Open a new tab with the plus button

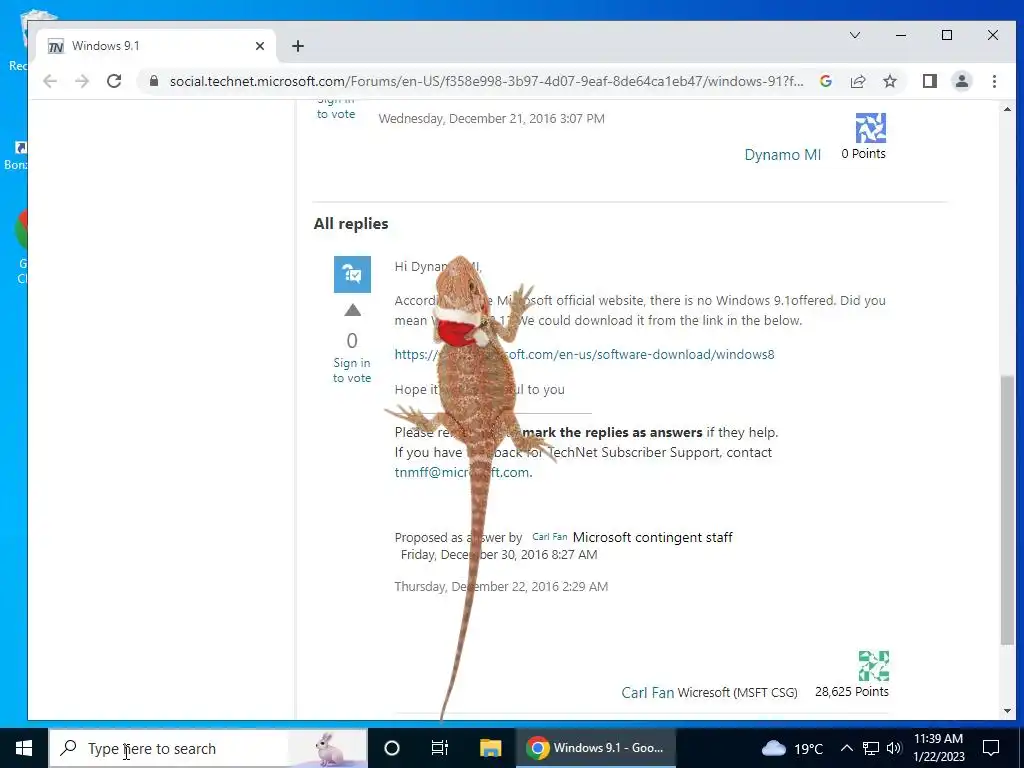(298, 46)
